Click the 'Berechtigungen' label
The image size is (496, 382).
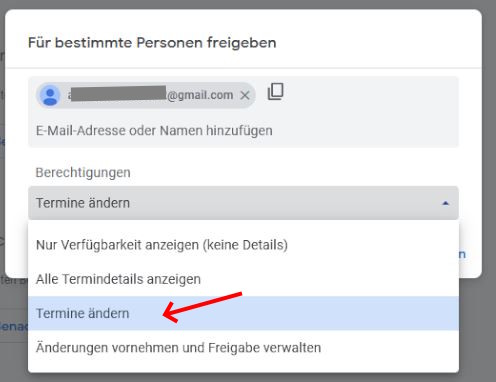[x=83, y=173]
